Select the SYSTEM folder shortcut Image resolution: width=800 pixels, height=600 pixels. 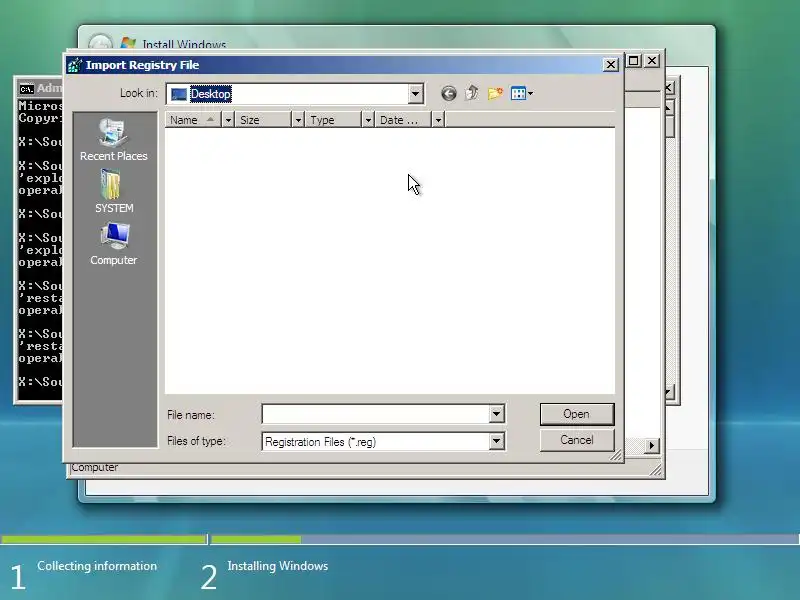pyautogui.click(x=113, y=192)
